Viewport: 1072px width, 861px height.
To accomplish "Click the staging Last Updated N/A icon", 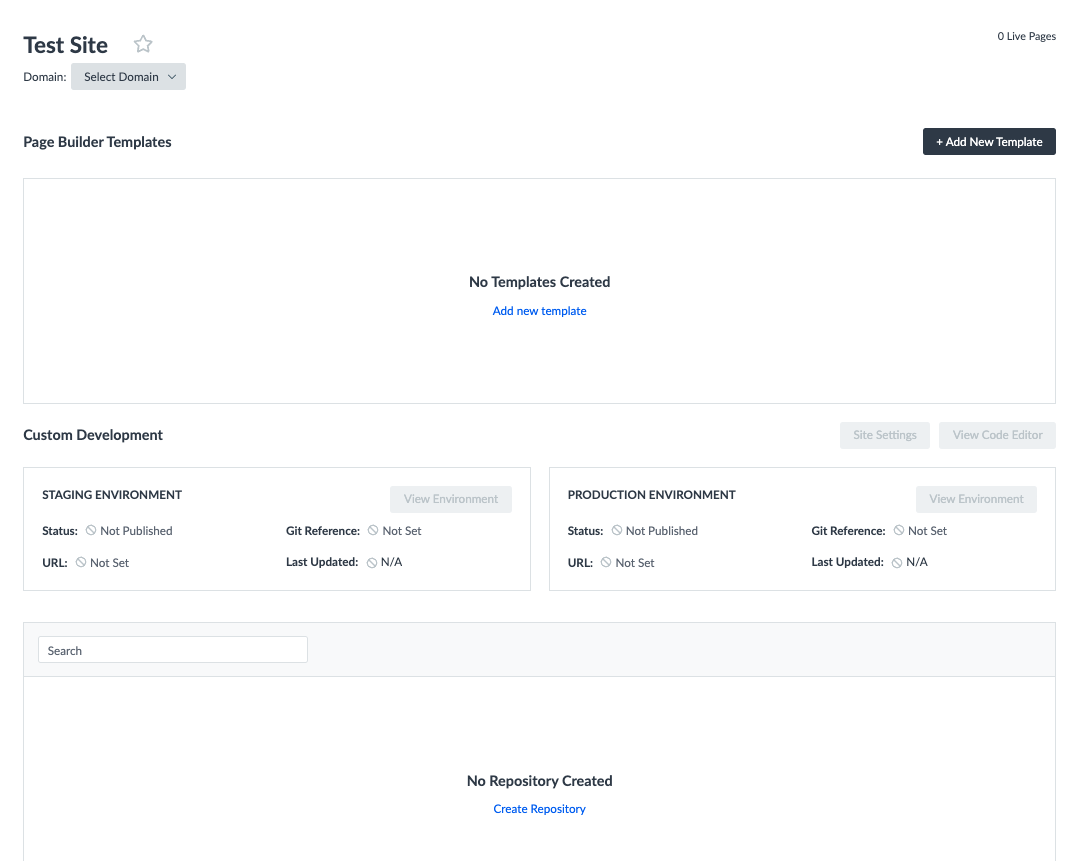I will [x=372, y=563].
